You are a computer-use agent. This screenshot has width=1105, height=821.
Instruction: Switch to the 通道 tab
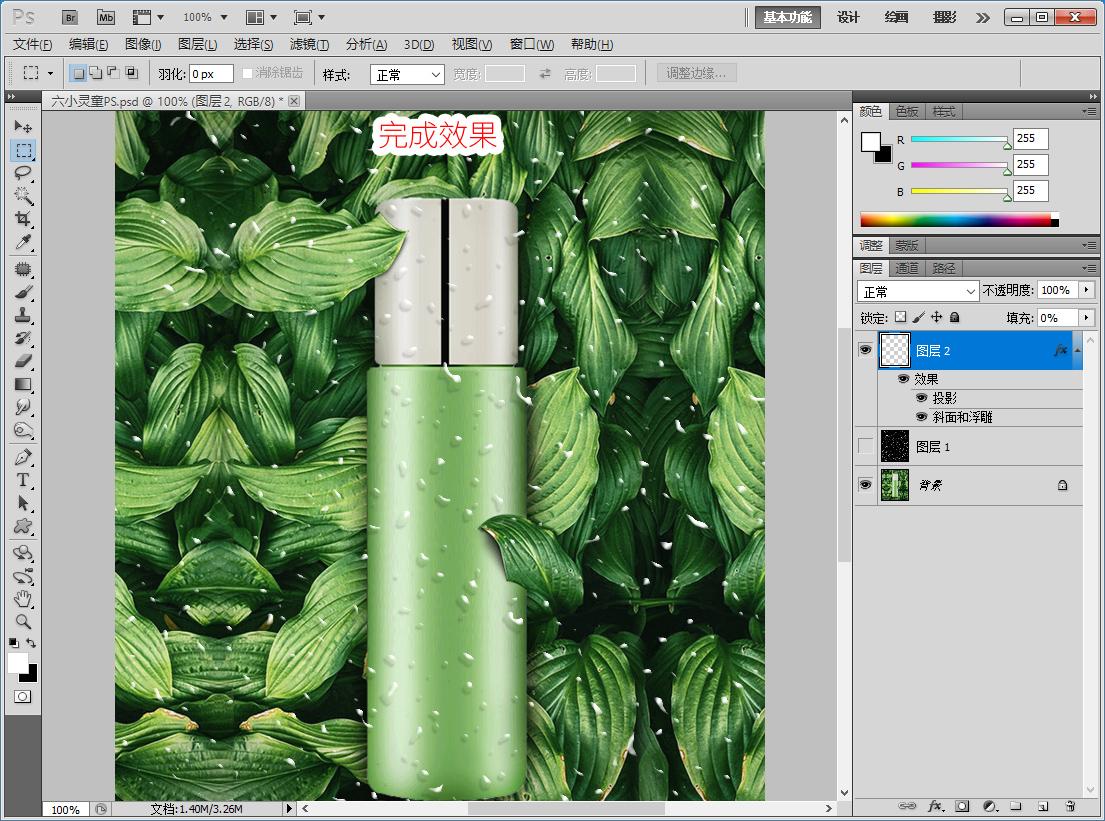(x=907, y=268)
